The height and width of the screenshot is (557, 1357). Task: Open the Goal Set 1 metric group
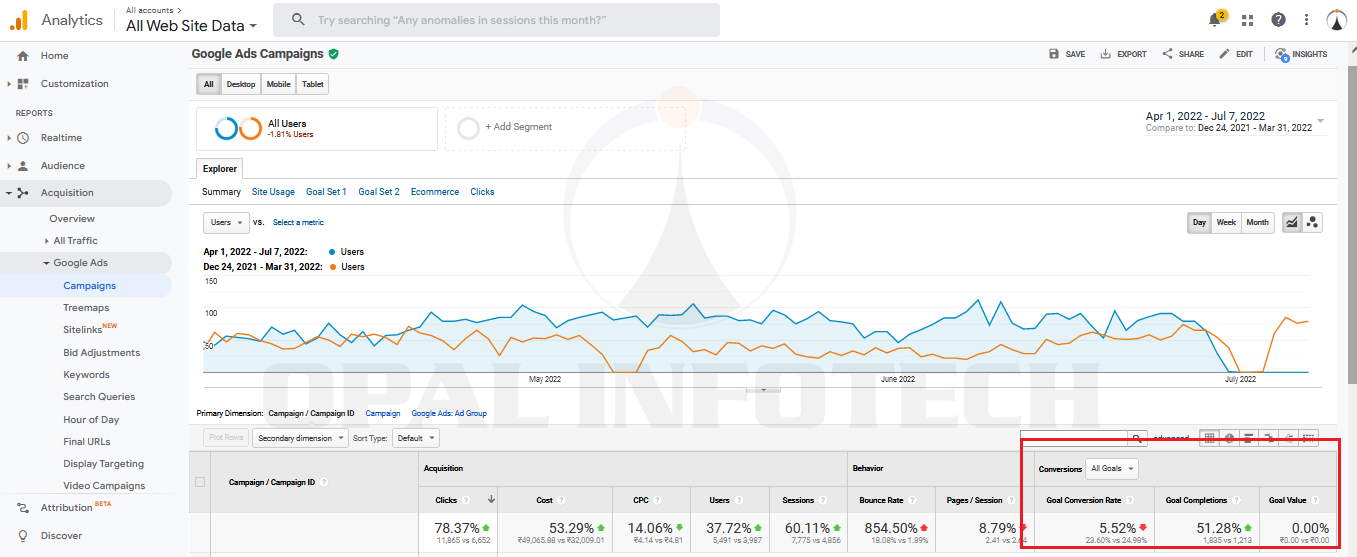coord(326,192)
